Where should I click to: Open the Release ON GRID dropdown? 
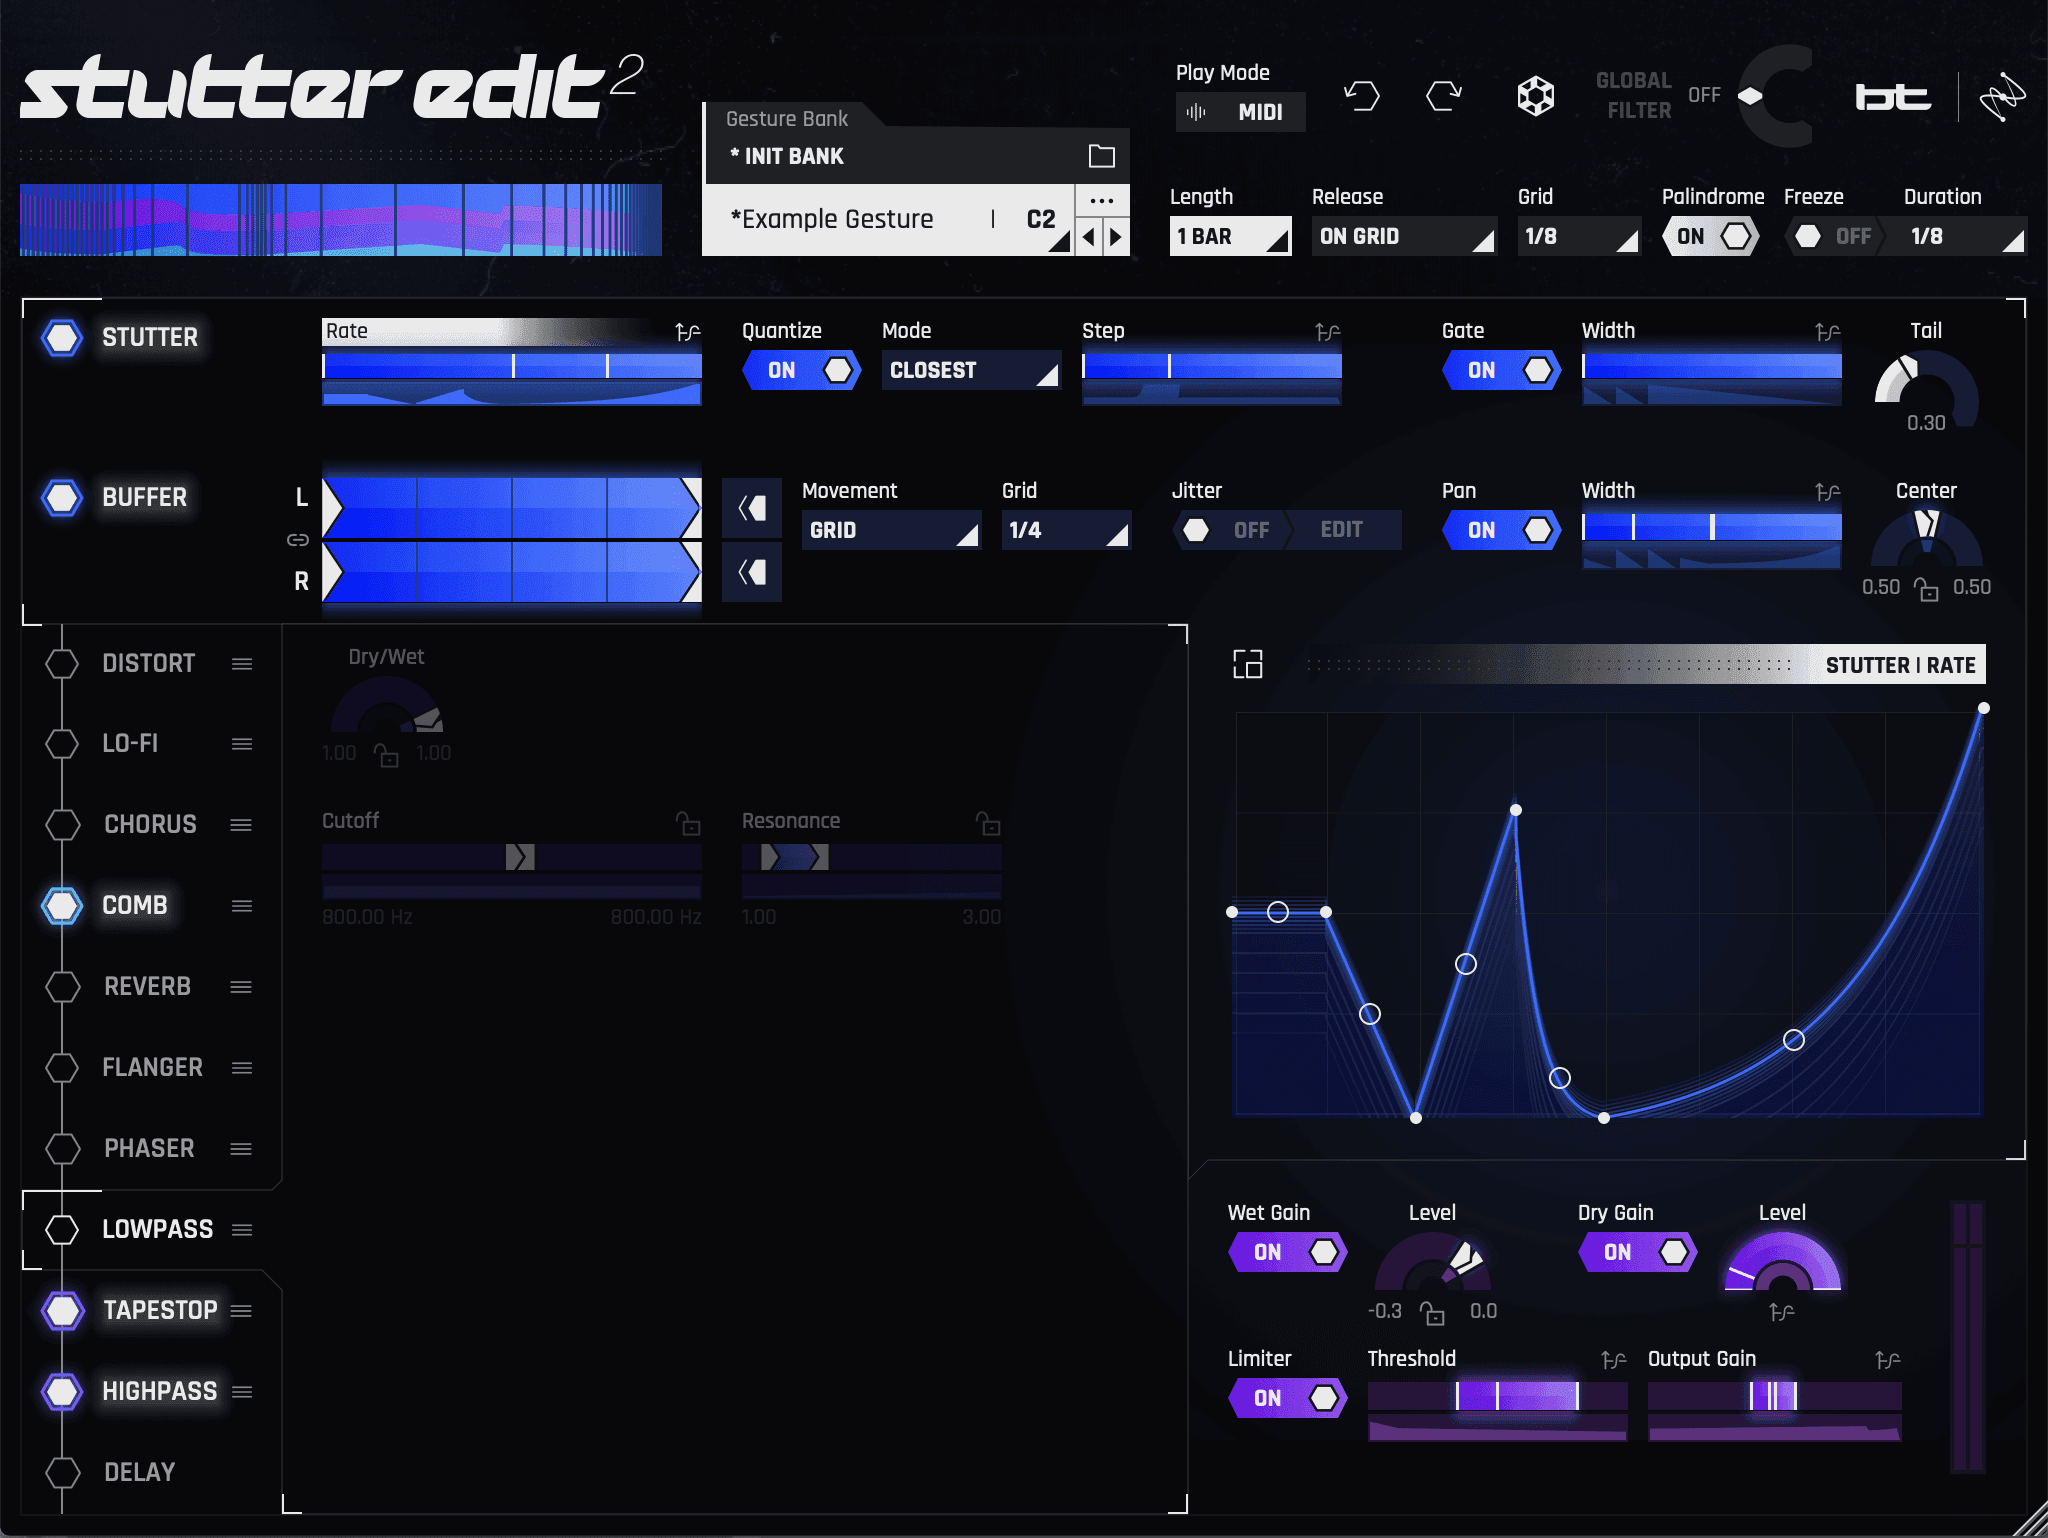coord(1404,237)
